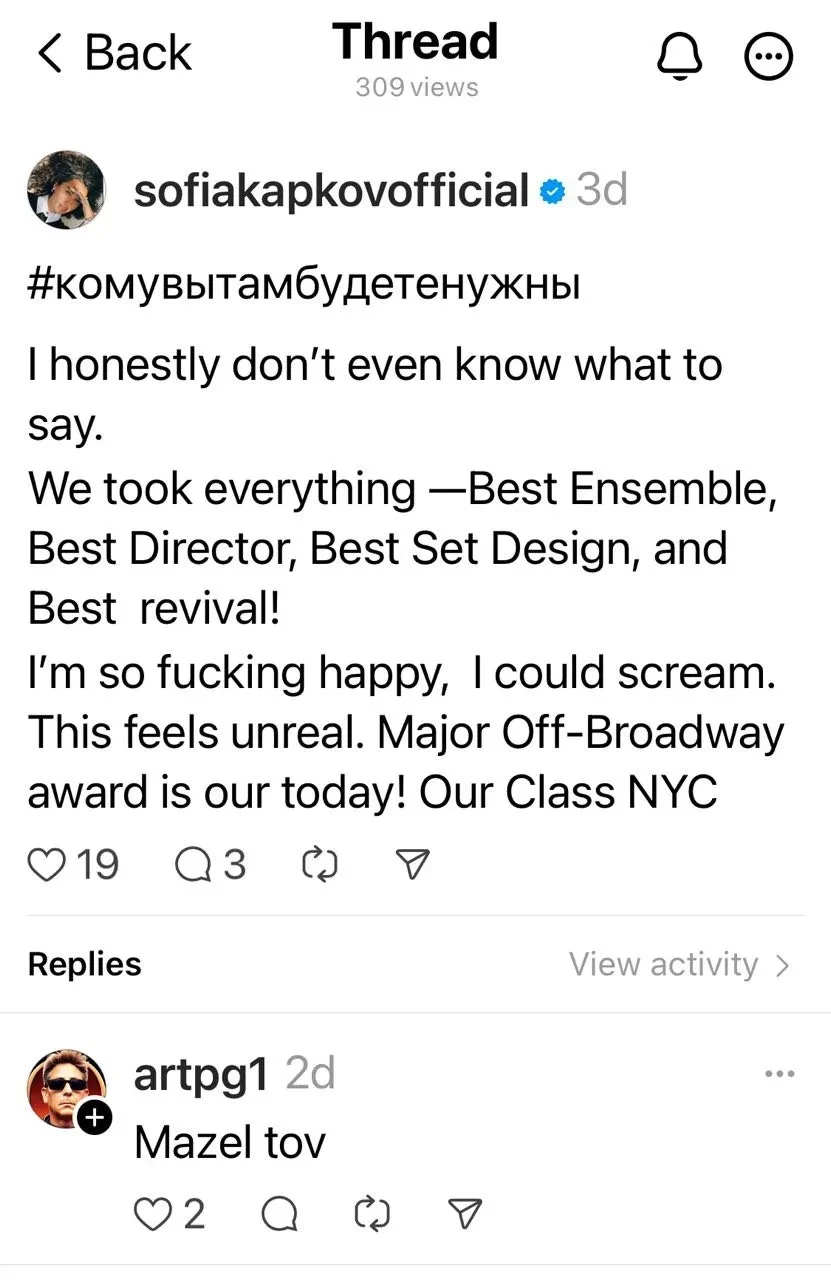Tap verified badge next to sofiakapkovofficial
Viewport: 831px width, 1280px height.
[551, 190]
